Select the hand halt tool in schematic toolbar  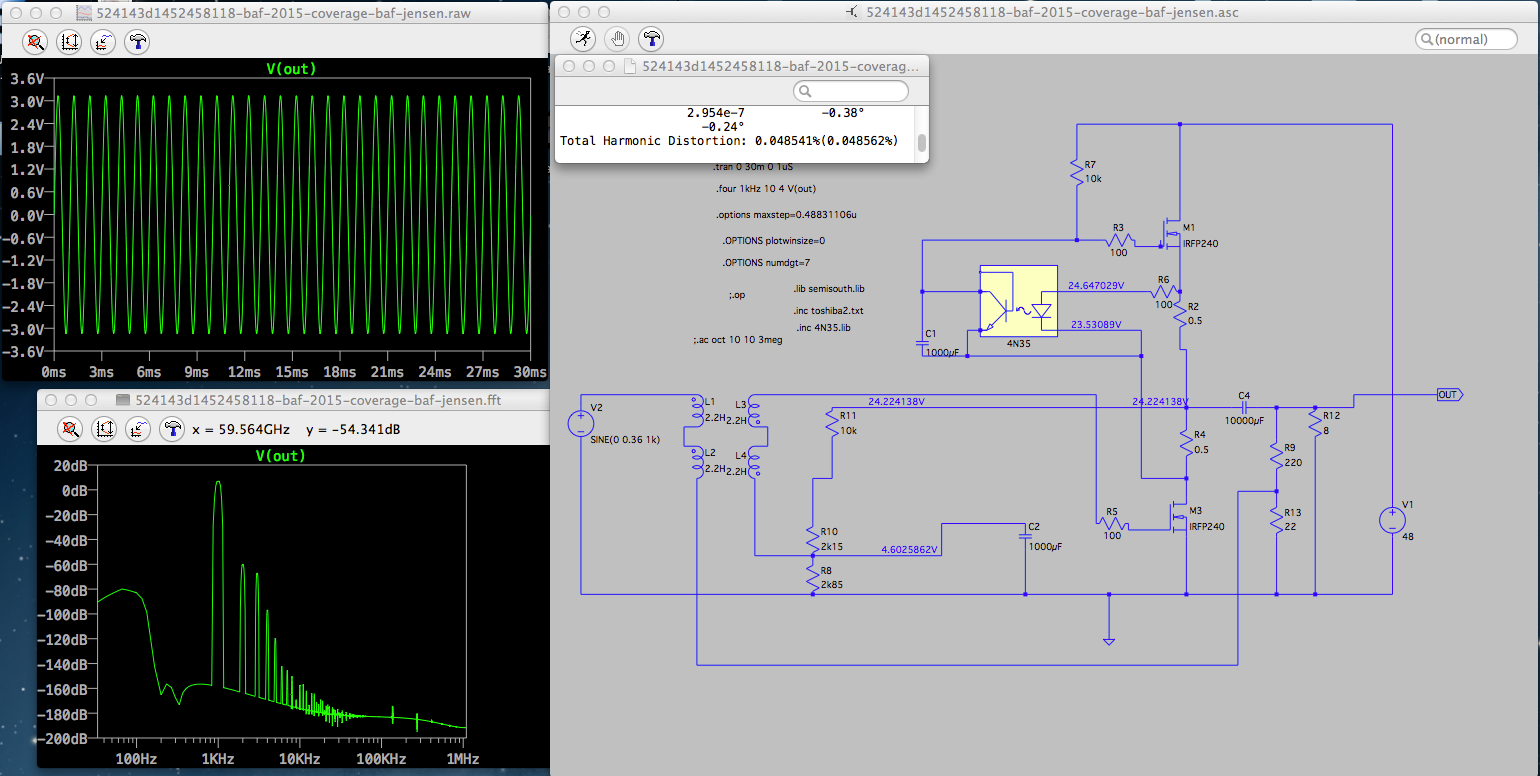pyautogui.click(x=618, y=39)
